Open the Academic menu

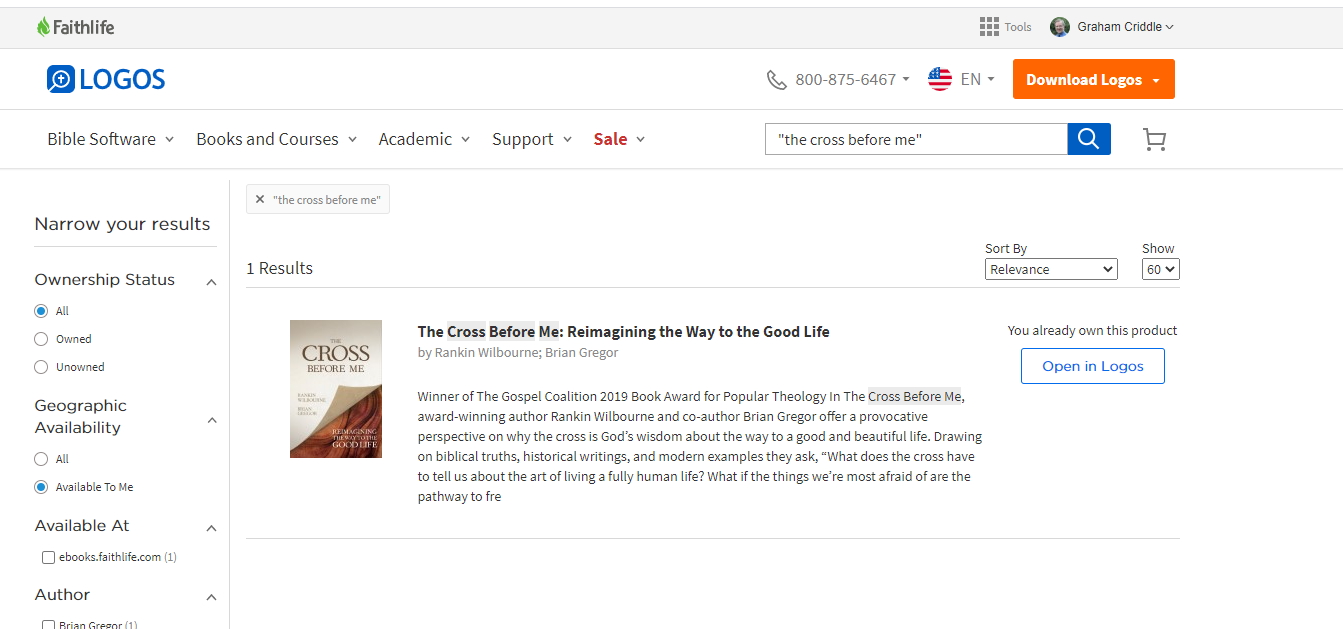(x=425, y=139)
